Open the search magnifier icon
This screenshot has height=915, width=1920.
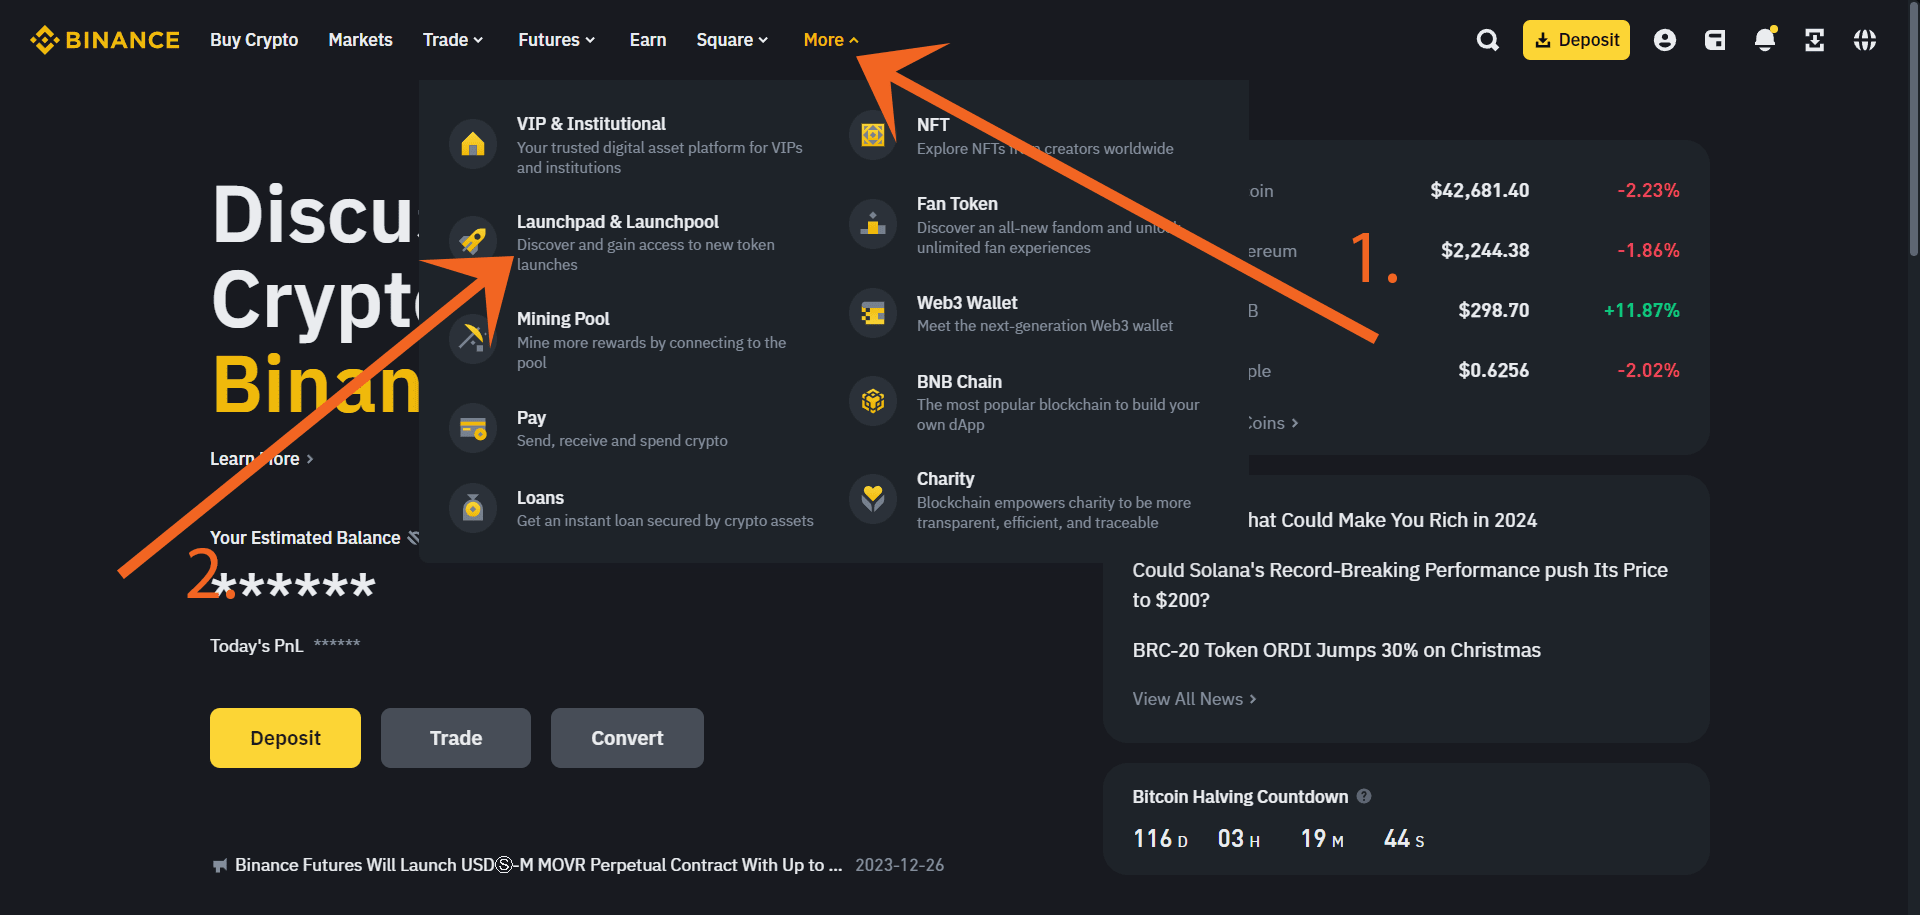click(x=1487, y=39)
